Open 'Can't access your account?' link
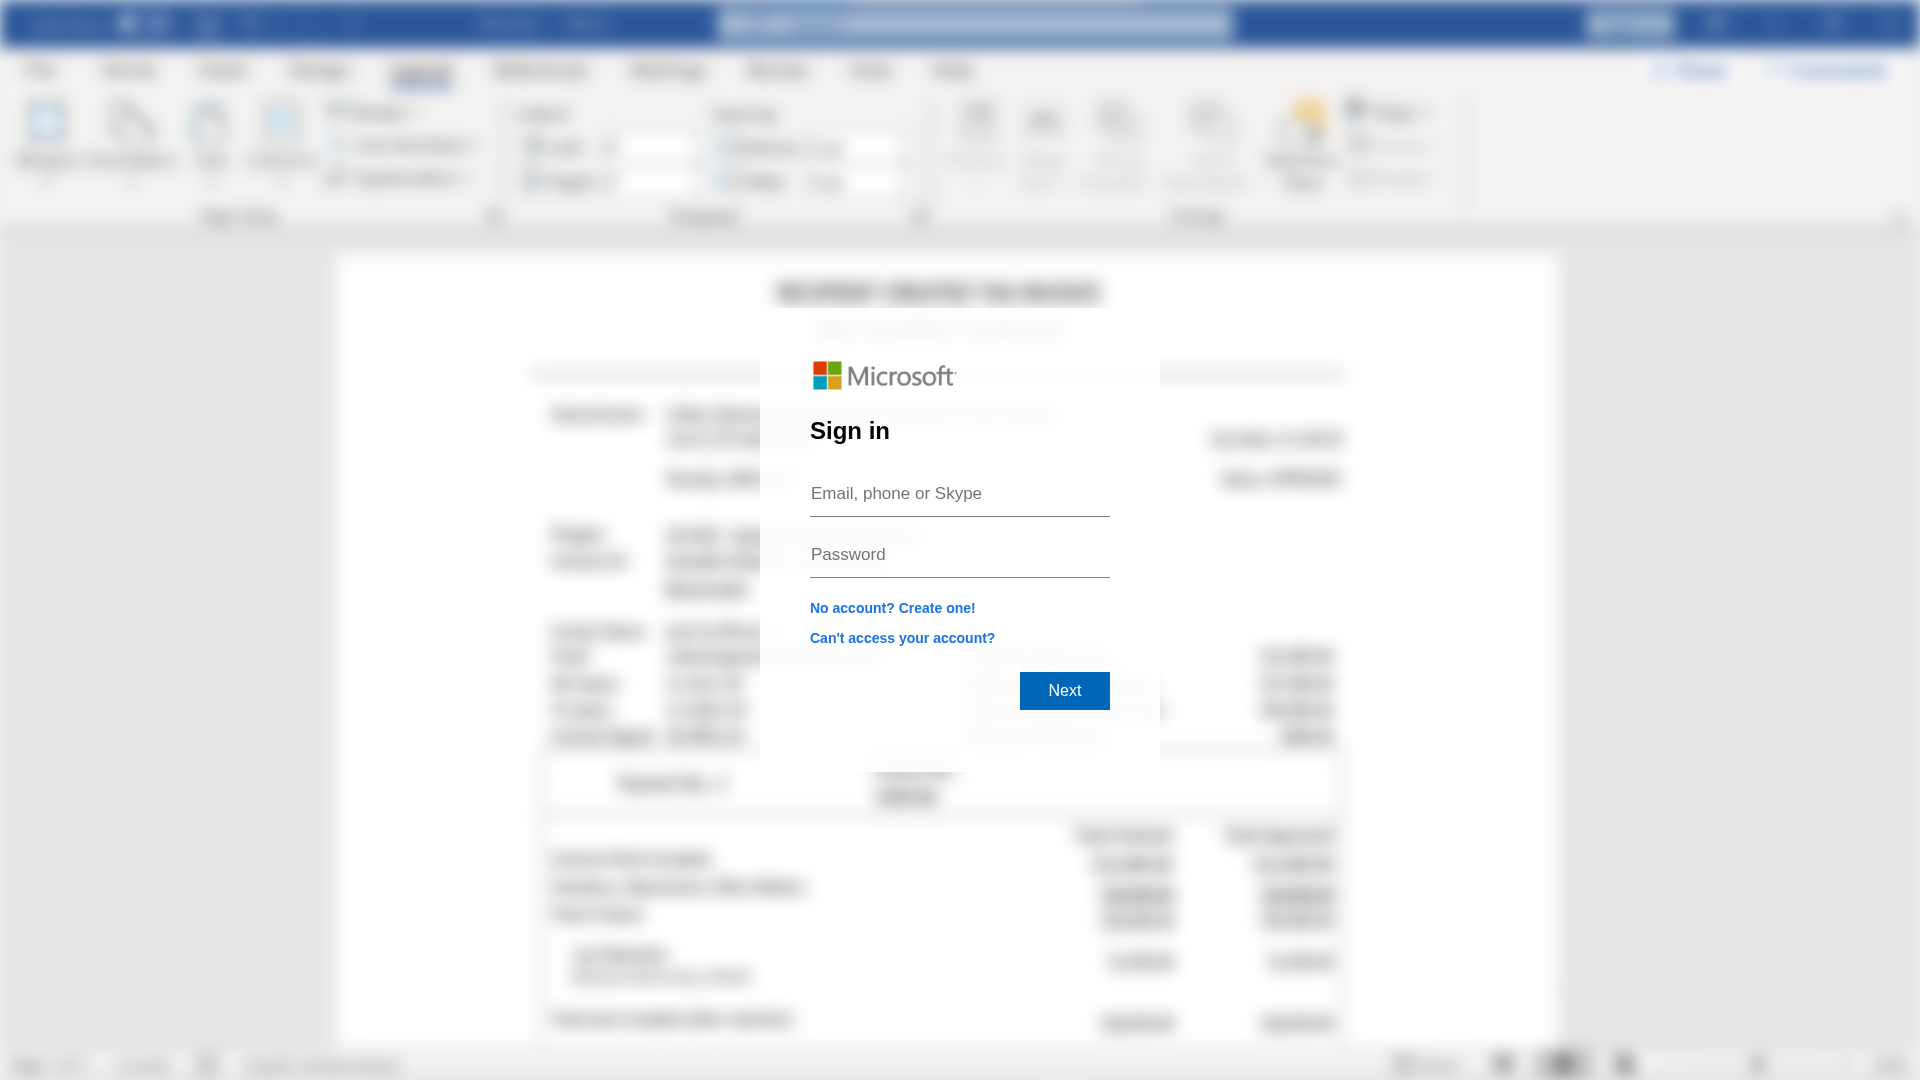This screenshot has width=1920, height=1080. coord(902,638)
